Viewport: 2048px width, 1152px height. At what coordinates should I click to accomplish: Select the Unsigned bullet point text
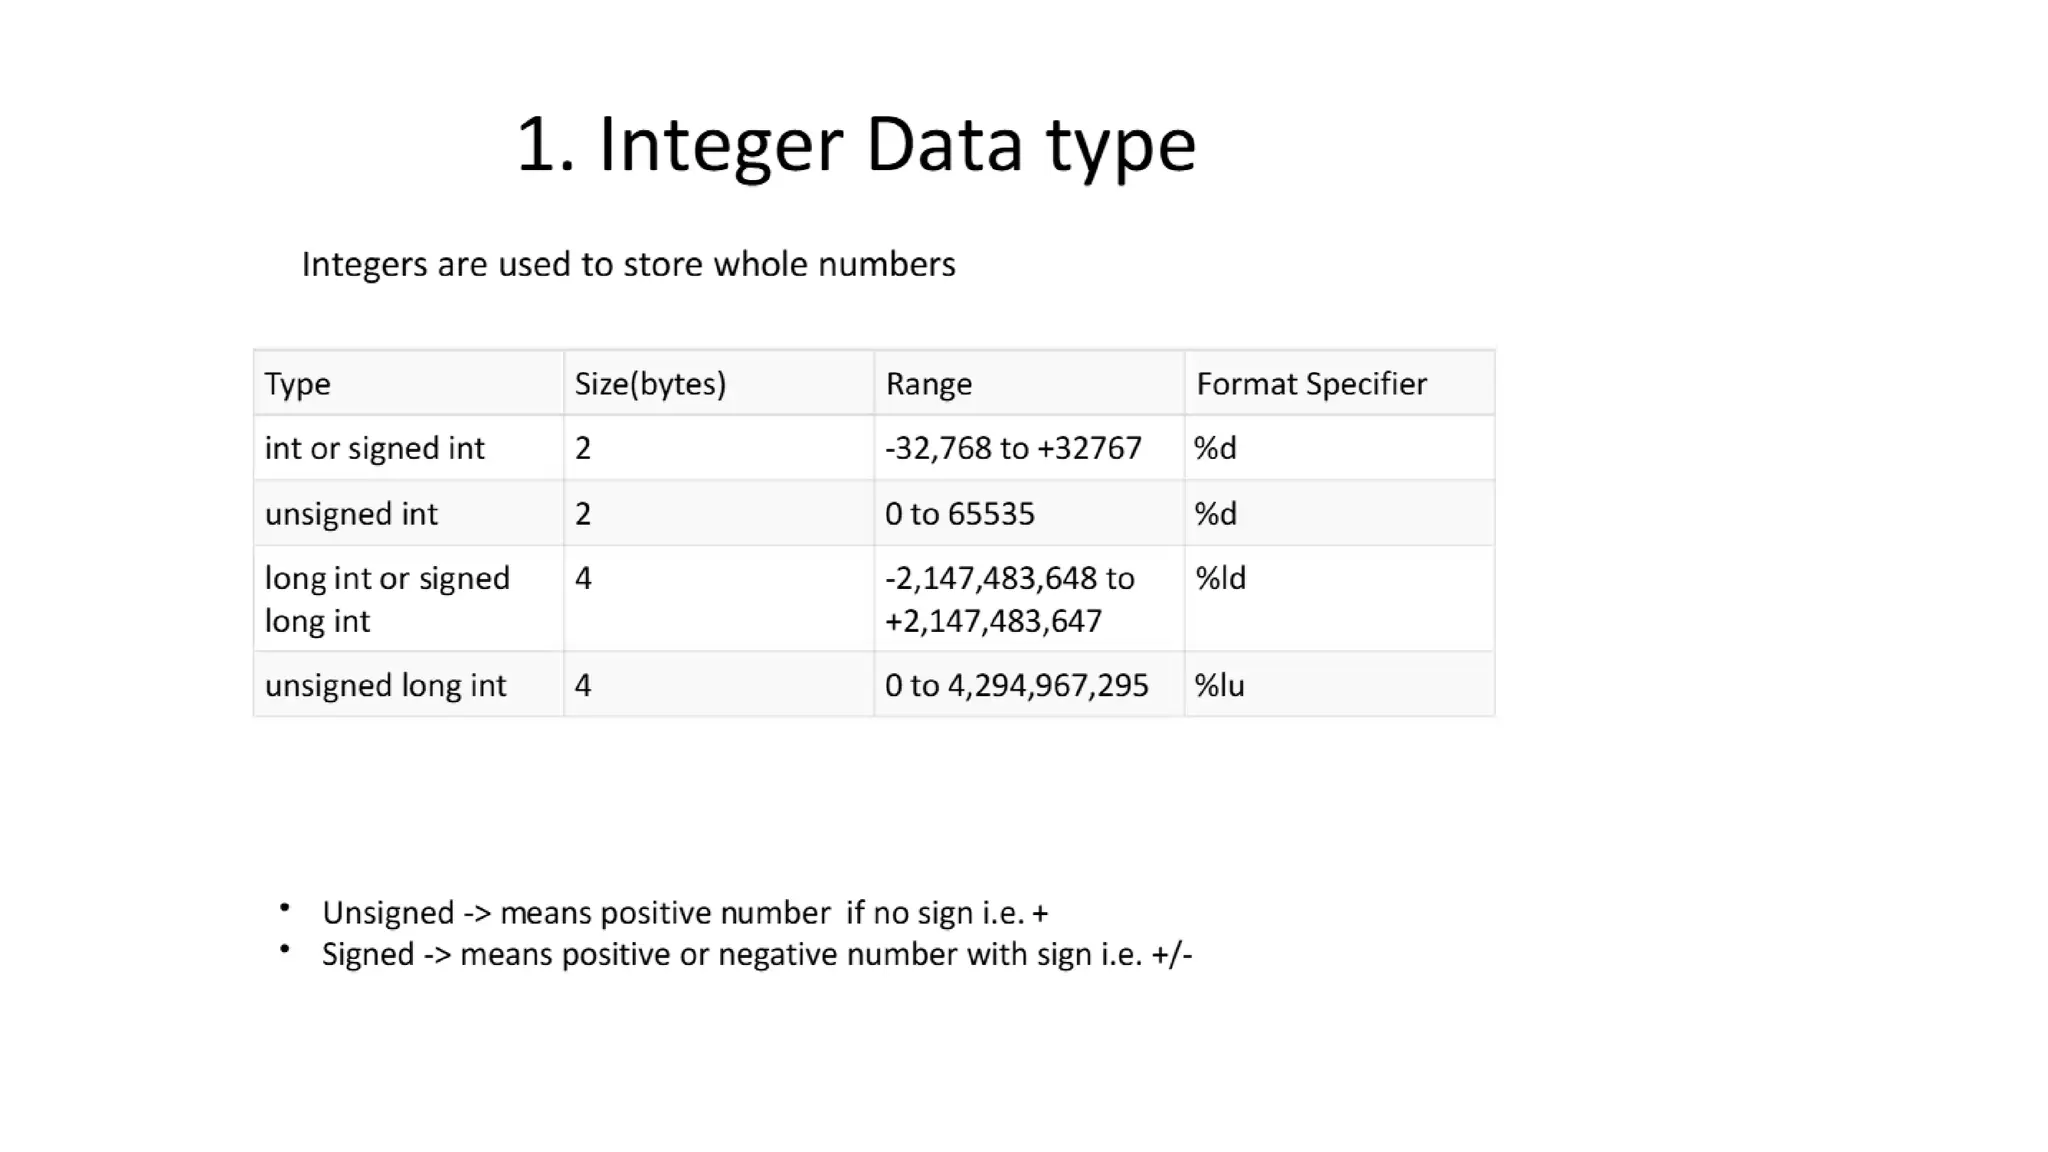coord(685,913)
